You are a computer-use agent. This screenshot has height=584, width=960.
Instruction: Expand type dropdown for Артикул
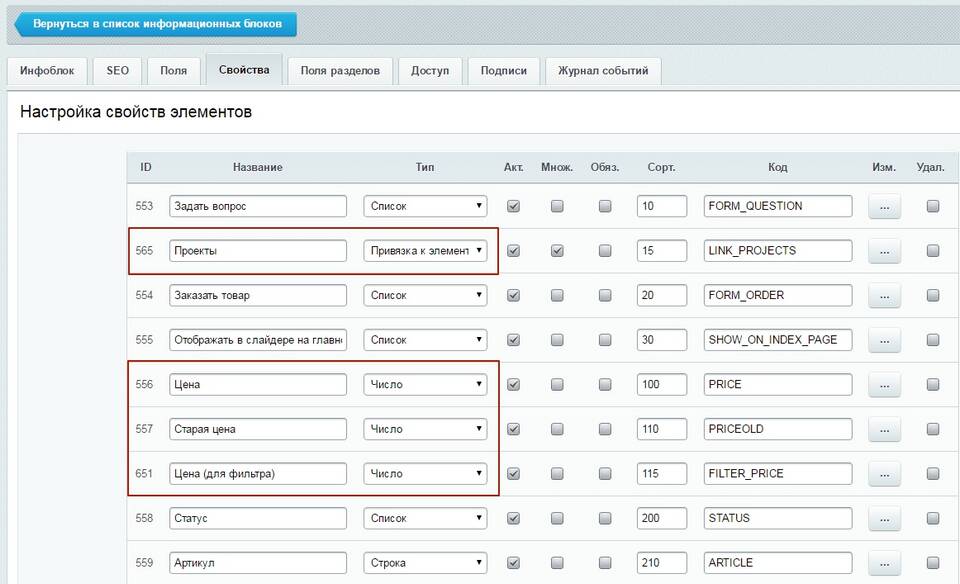point(426,563)
